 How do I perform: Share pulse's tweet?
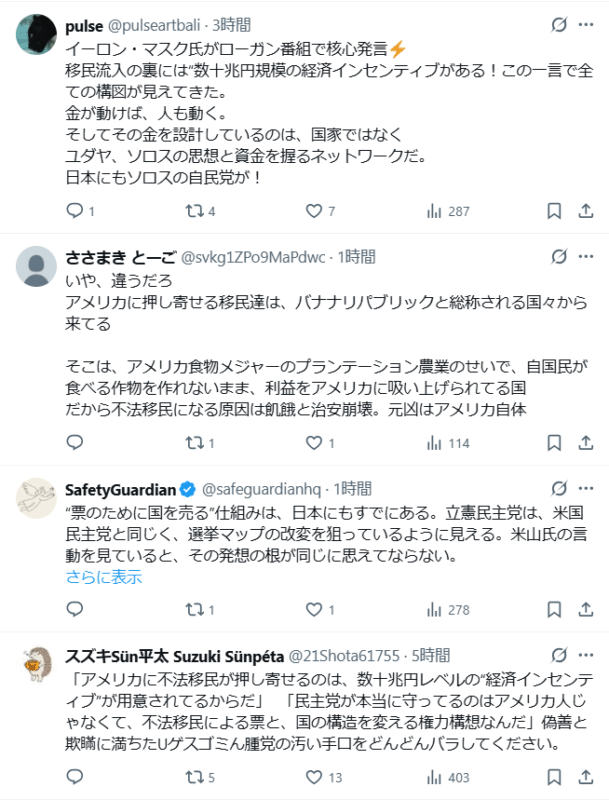click(585, 211)
